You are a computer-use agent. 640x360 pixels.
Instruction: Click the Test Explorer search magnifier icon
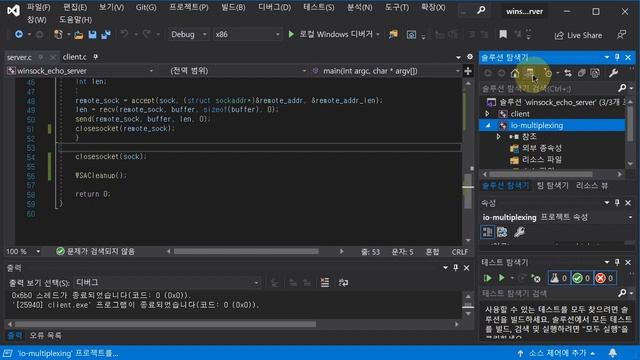622,293
